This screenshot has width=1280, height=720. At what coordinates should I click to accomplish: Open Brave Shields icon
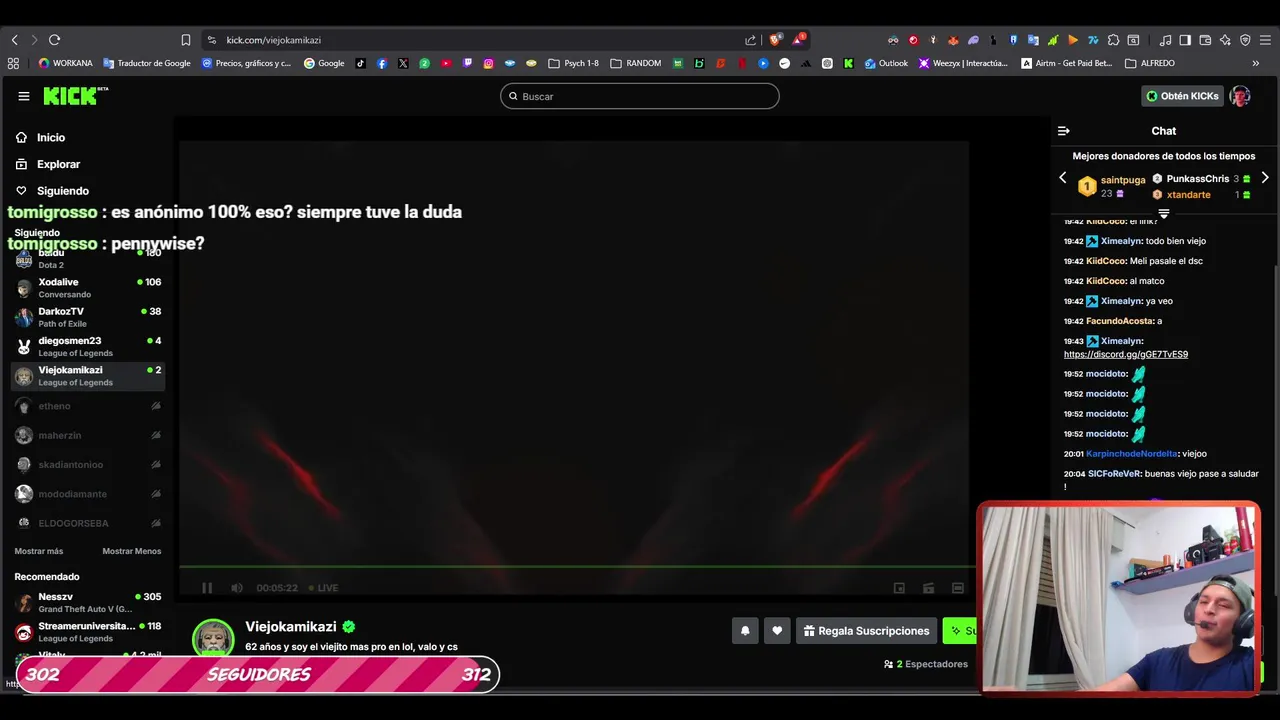point(775,40)
